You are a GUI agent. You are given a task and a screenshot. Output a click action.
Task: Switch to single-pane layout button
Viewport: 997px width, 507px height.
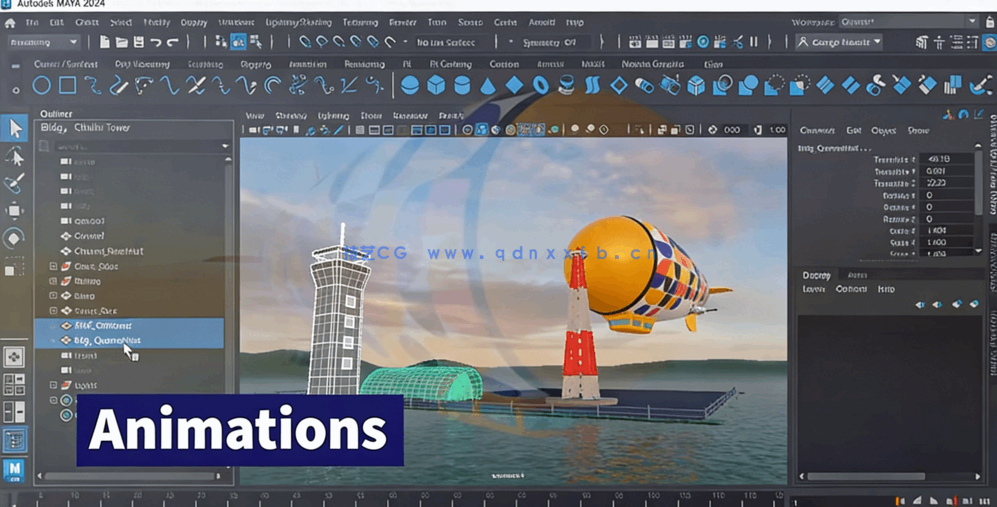coord(14,357)
